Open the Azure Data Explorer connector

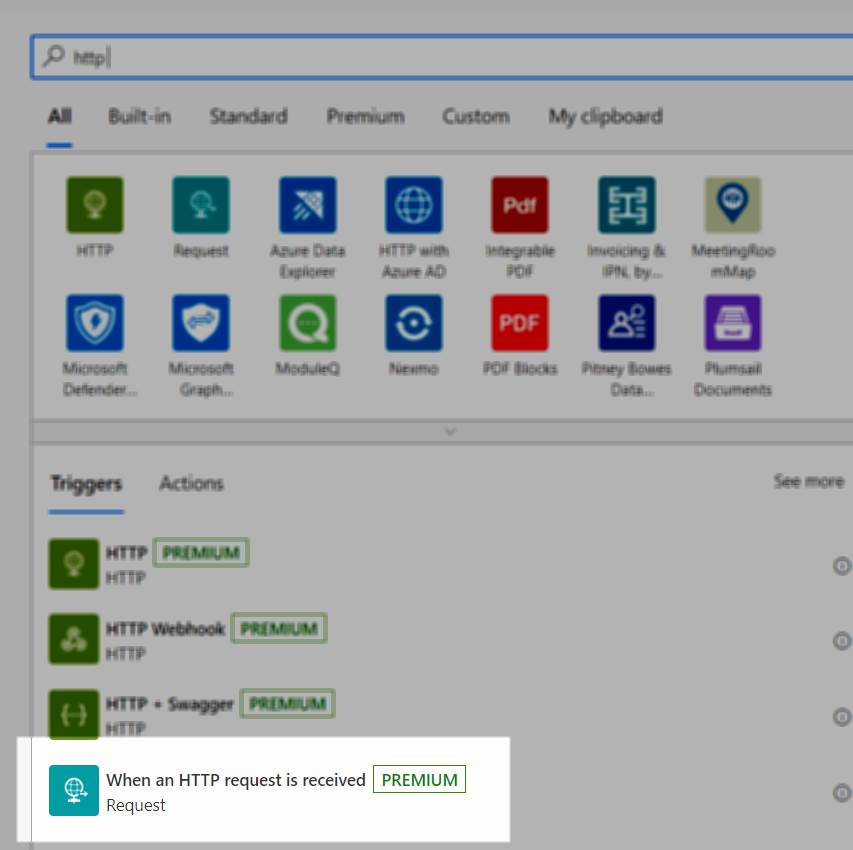tap(307, 206)
